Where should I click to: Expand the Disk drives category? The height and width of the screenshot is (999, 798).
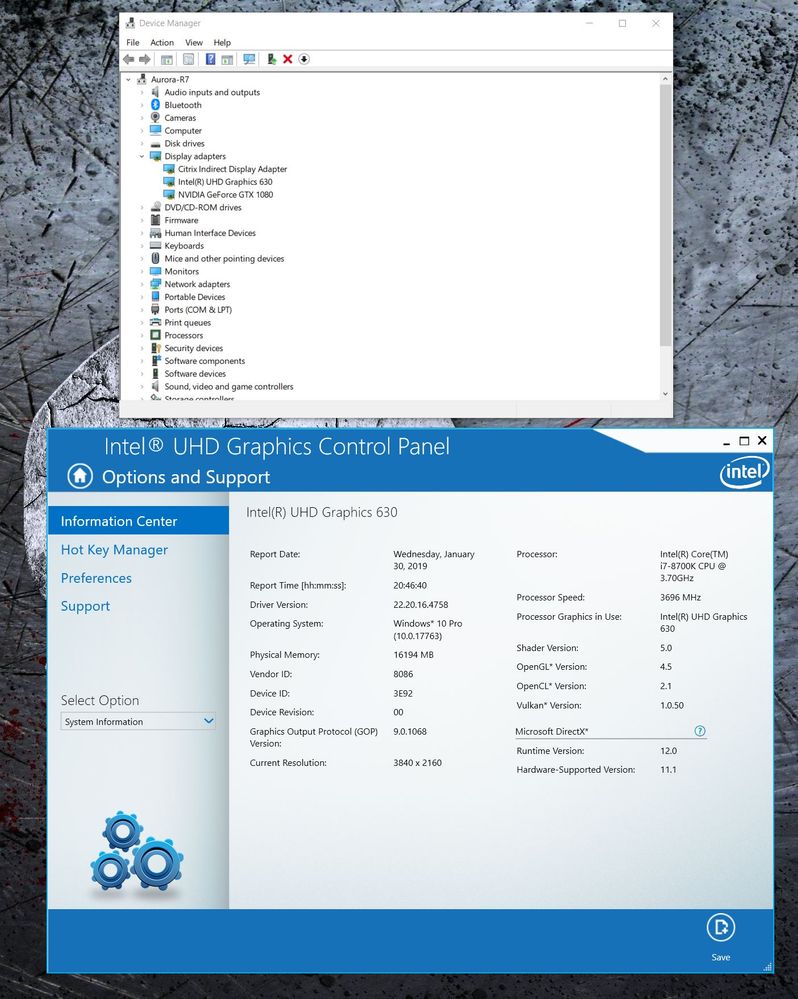(142, 143)
